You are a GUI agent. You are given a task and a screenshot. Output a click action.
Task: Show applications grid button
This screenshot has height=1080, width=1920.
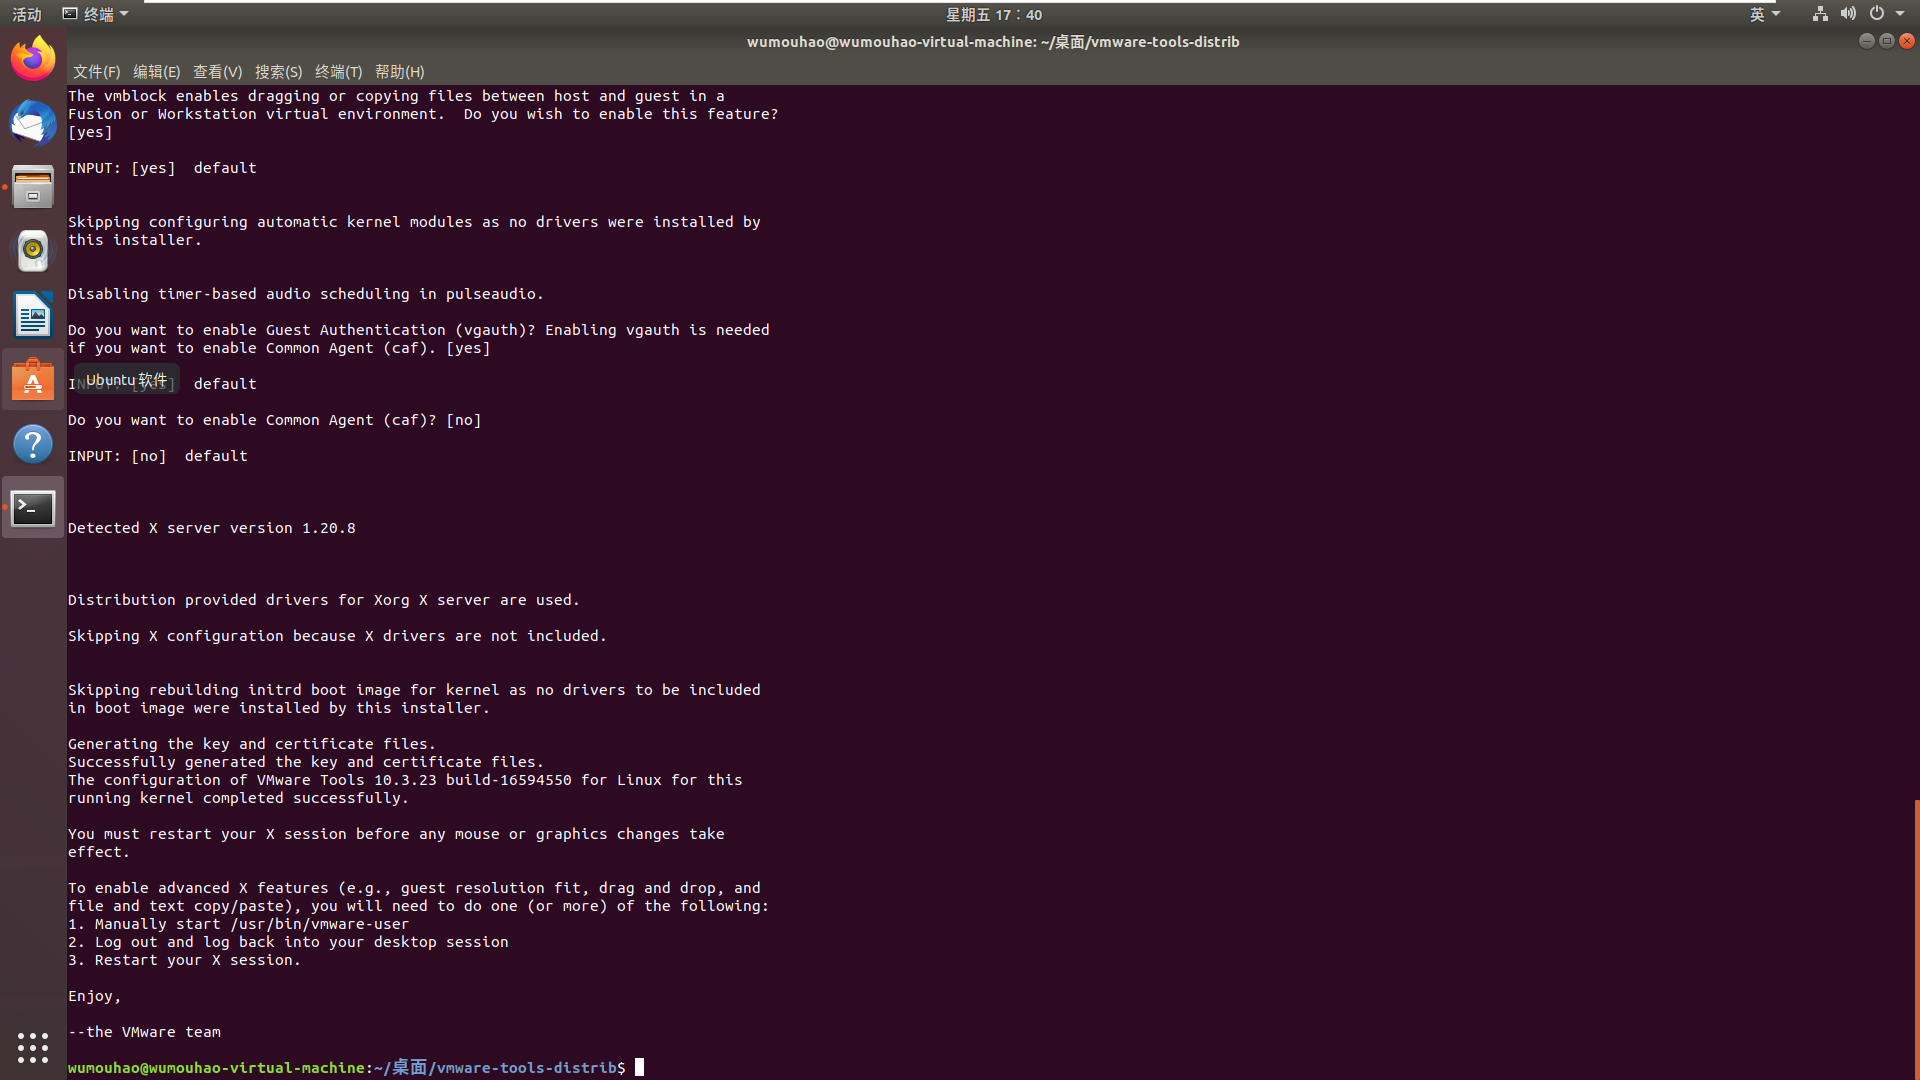[x=33, y=1047]
